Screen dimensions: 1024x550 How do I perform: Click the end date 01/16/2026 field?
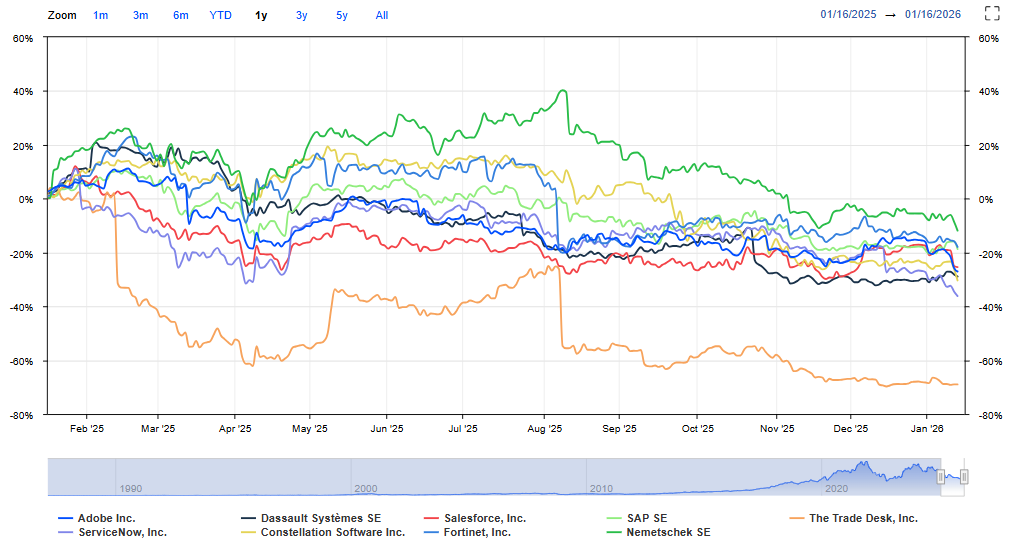933,14
